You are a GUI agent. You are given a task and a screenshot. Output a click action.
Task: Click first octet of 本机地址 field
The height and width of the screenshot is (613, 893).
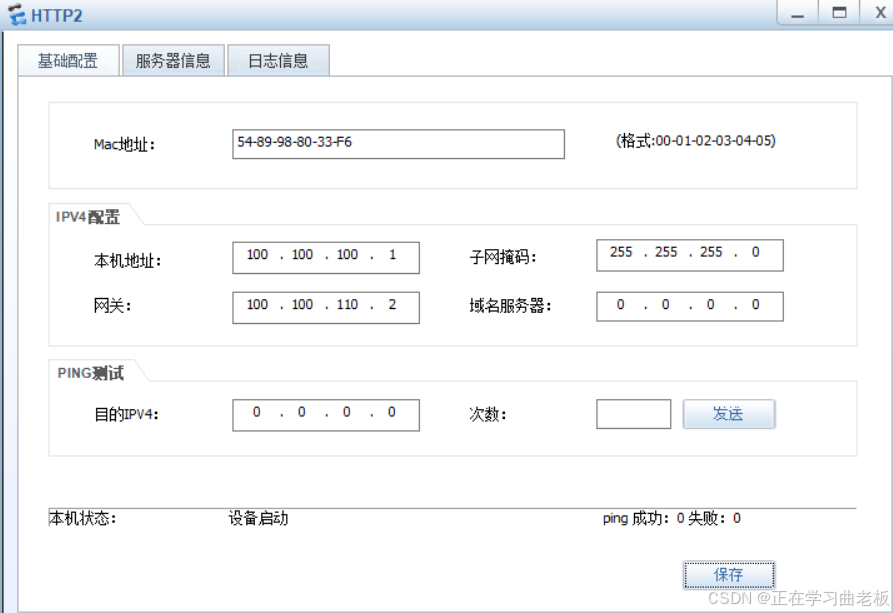tap(257, 255)
